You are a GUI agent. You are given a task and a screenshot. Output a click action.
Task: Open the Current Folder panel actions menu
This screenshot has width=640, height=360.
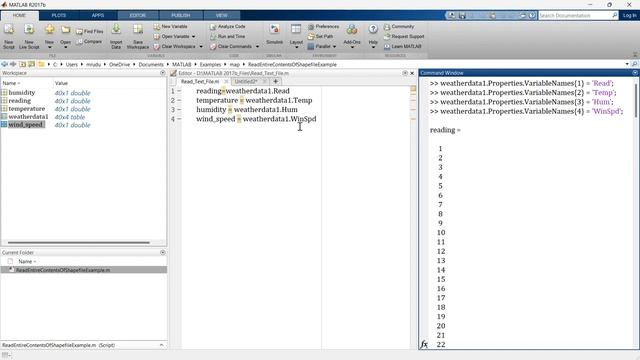[x=163, y=252]
